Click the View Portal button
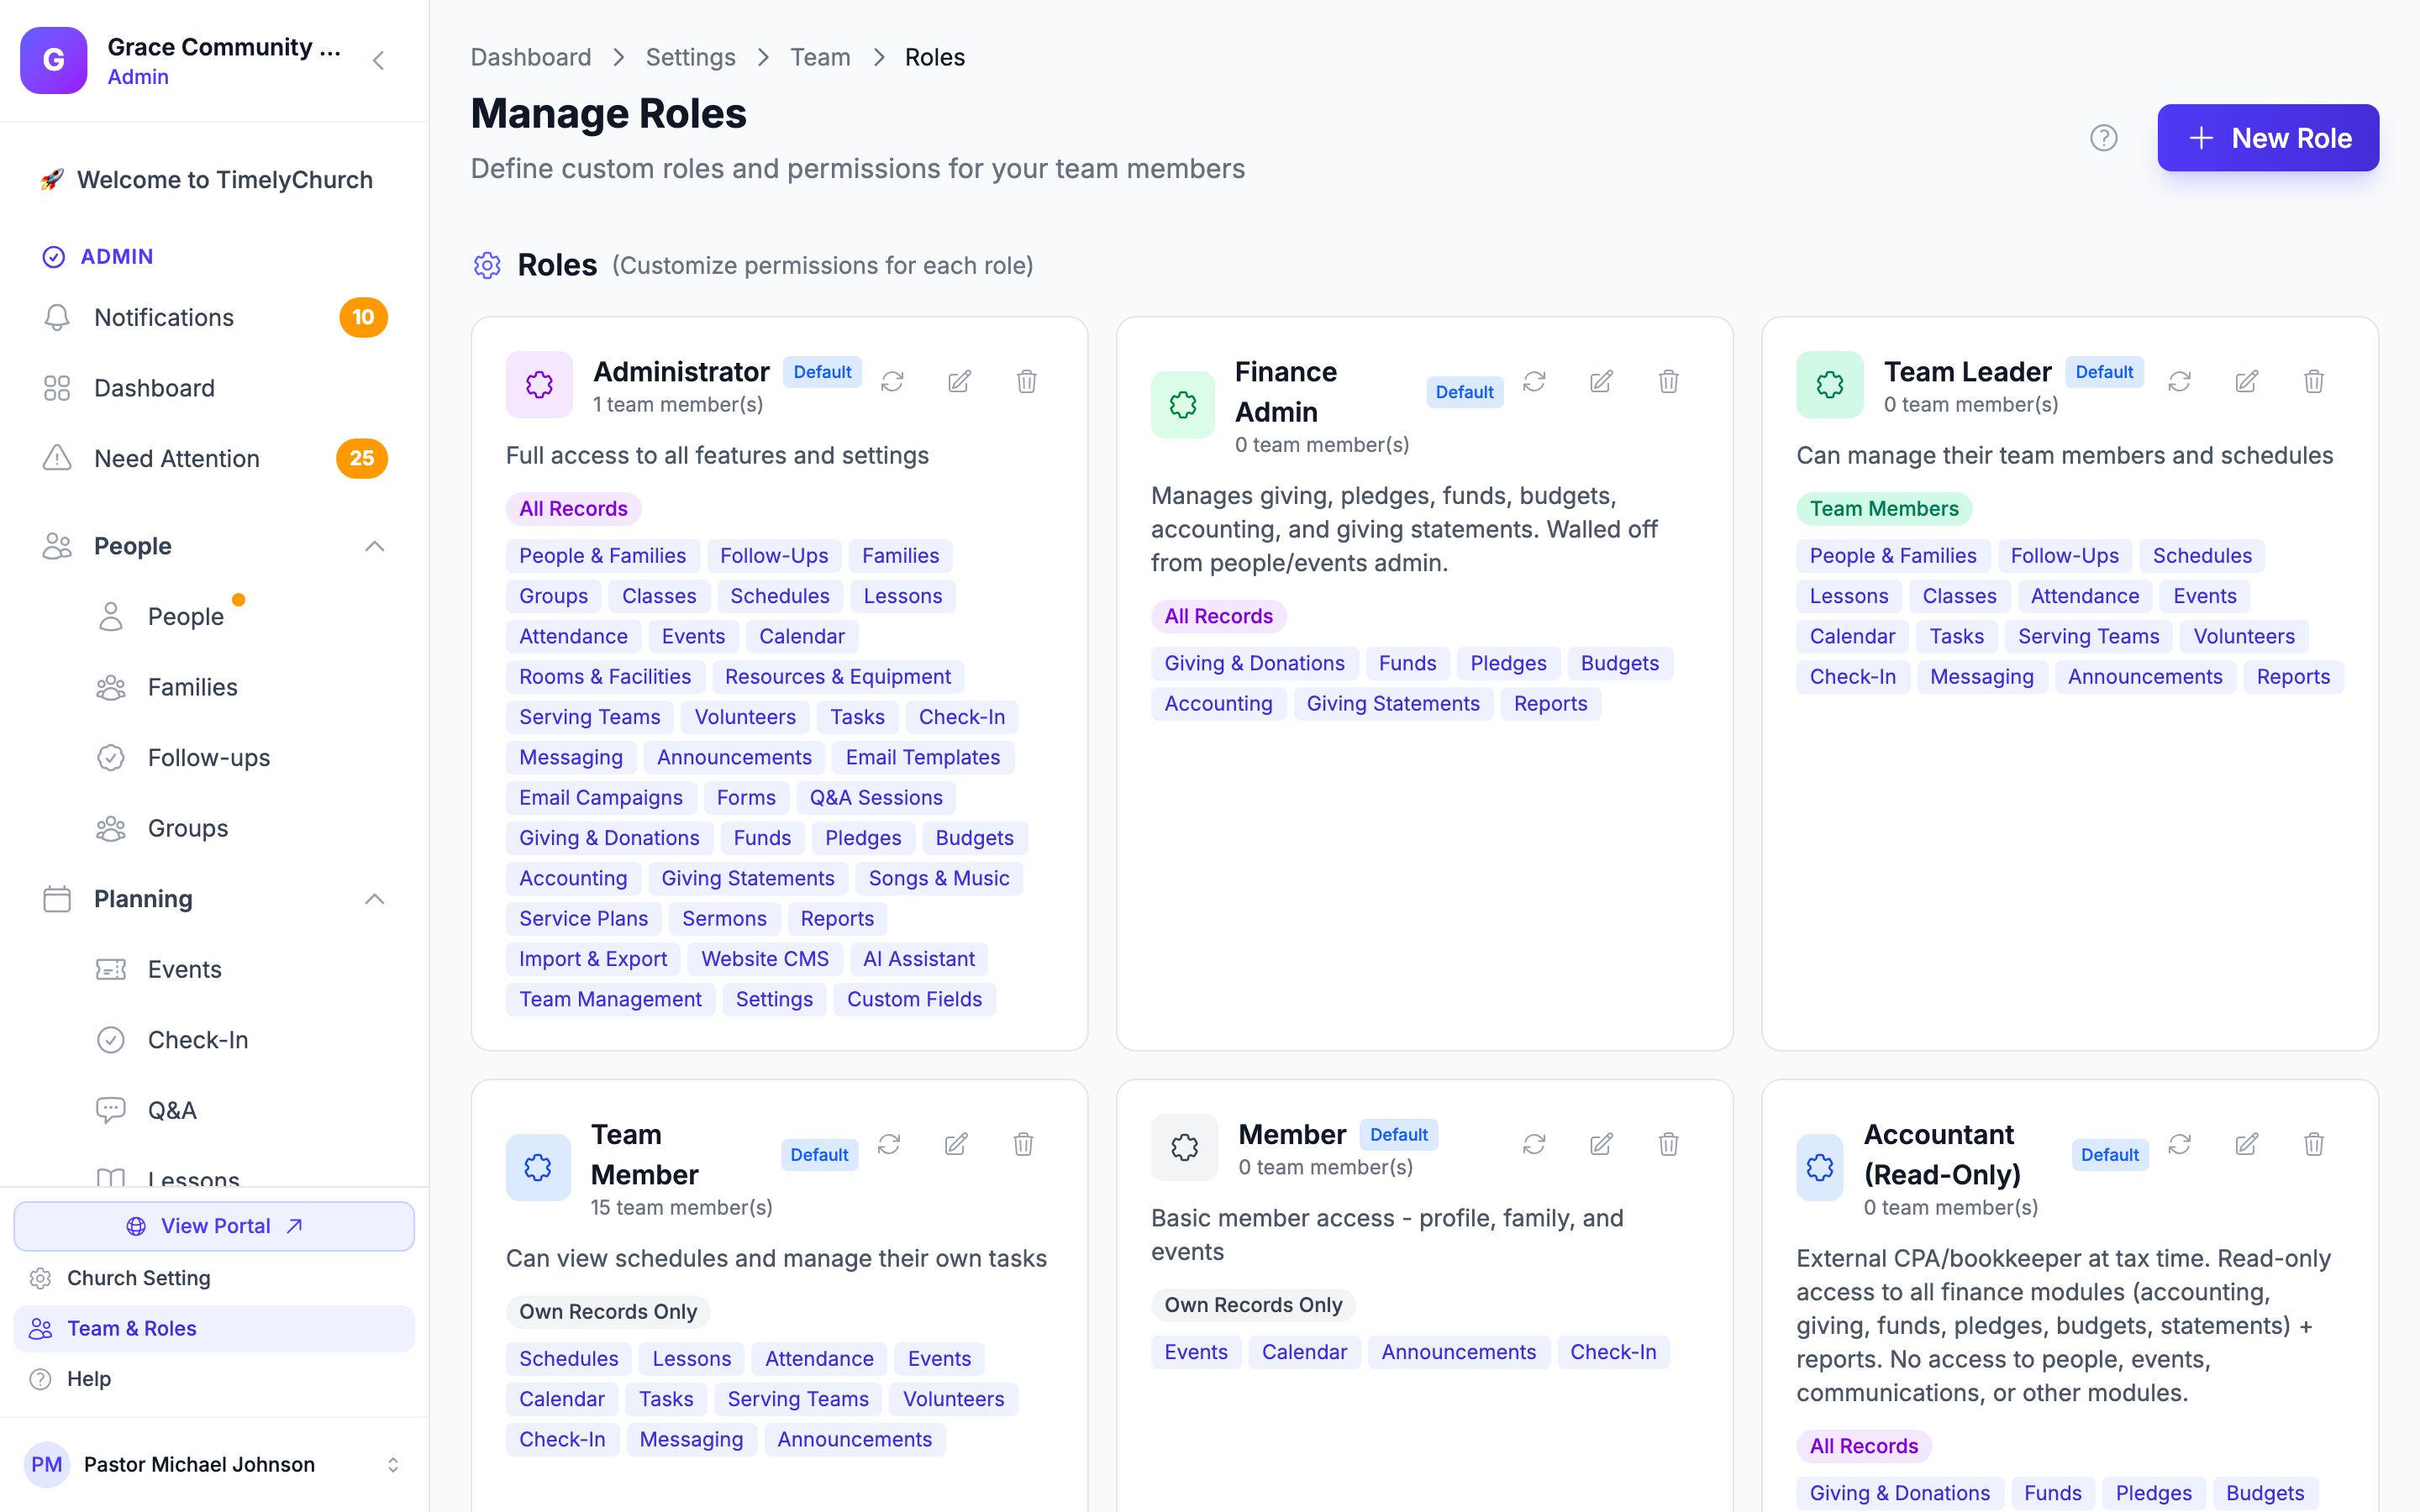2420x1512 pixels. coord(214,1226)
